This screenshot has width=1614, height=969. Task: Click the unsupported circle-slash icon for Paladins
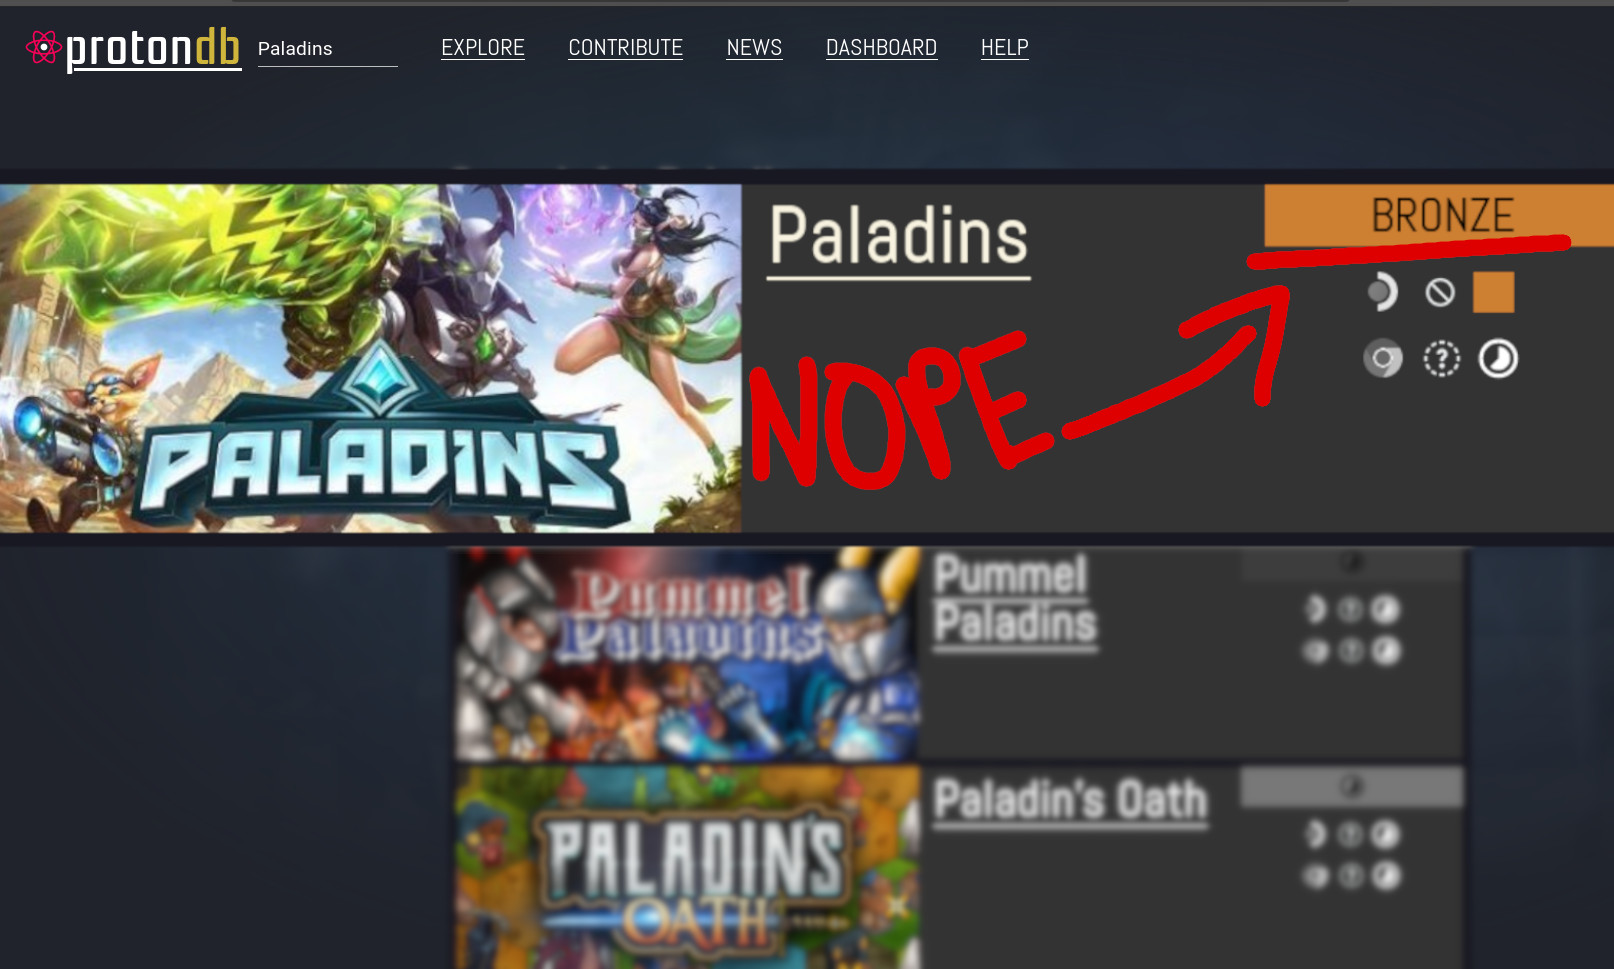pyautogui.click(x=1440, y=293)
